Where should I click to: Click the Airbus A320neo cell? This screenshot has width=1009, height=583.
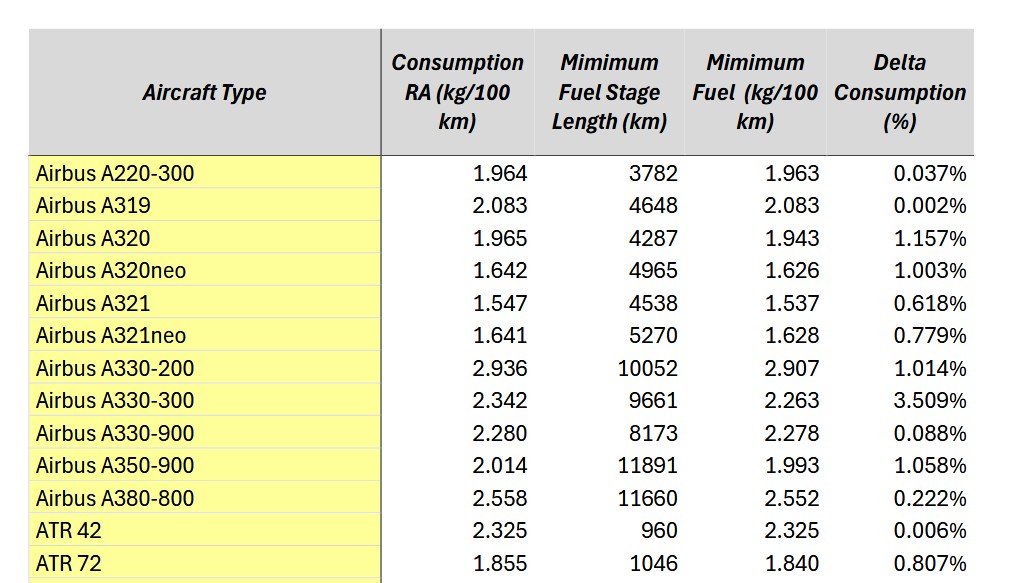pyautogui.click(x=205, y=271)
